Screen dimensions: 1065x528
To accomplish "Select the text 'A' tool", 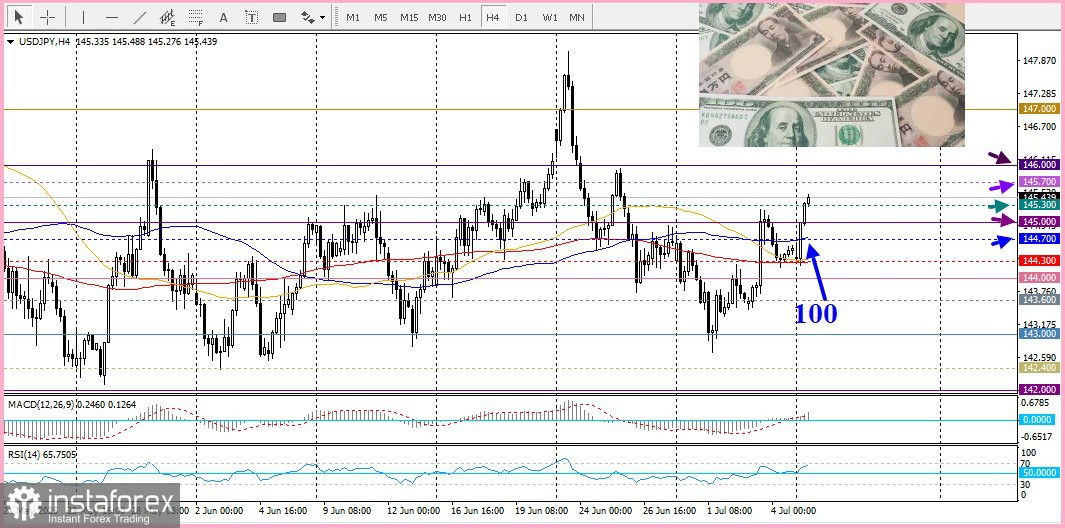I will pyautogui.click(x=223, y=17).
